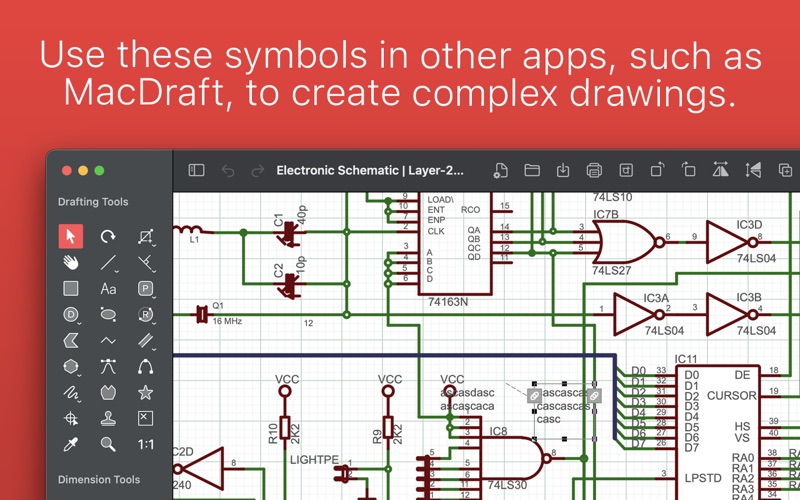Screen dimensions: 800x500
Task: Click right link icon on selected text box
Action: pos(594,395)
